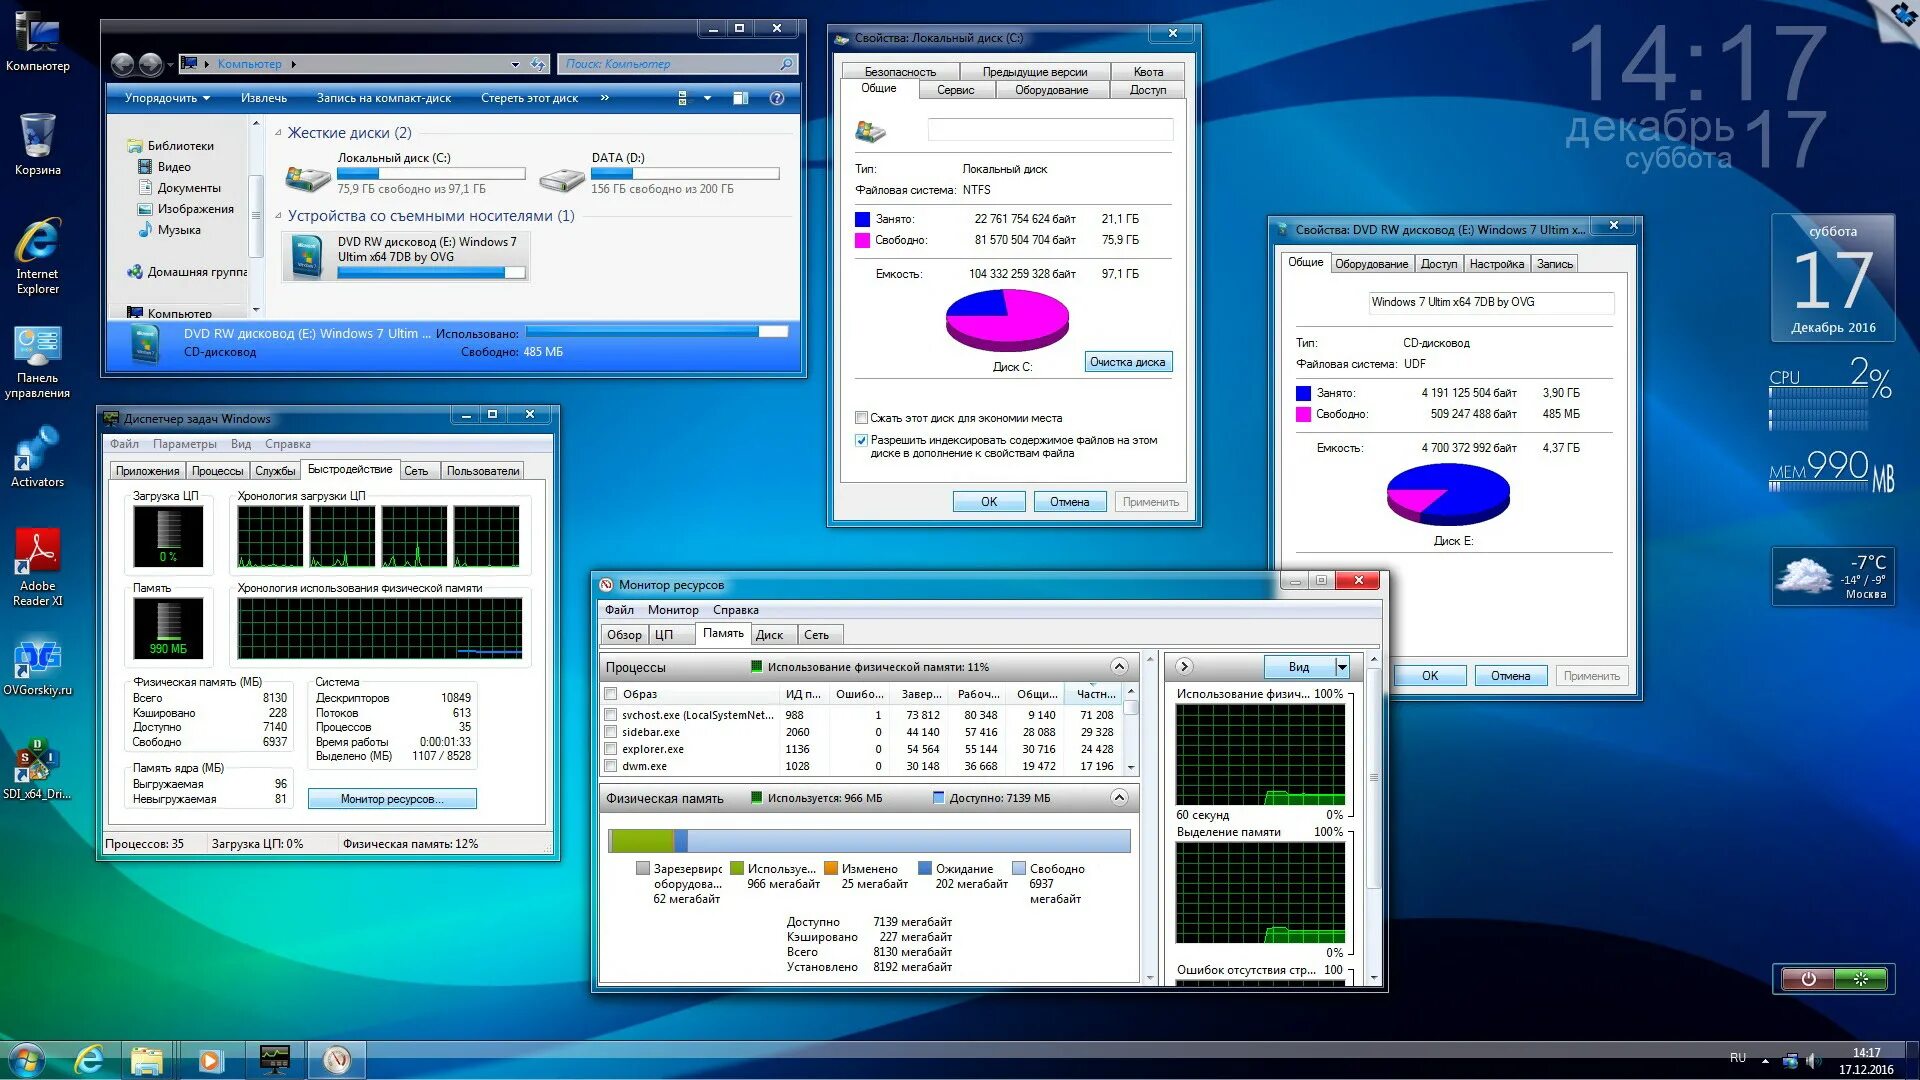Open Запись tab in DVD properties
This screenshot has height=1080, width=1920.
coord(1554,264)
